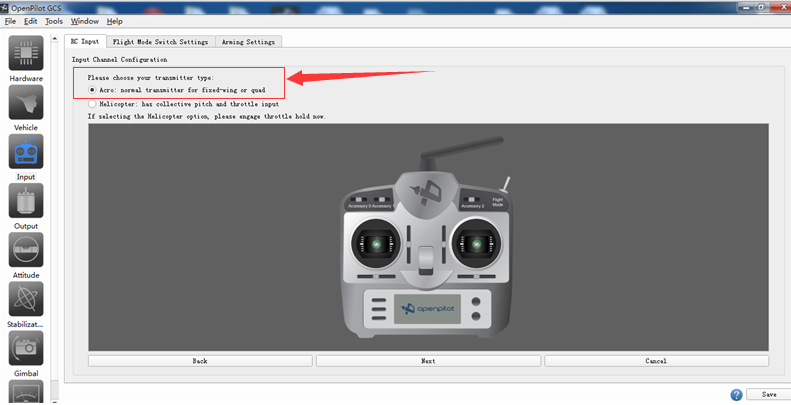Select Acro transmitter type radio button
This screenshot has height=405, width=791.
point(92,90)
